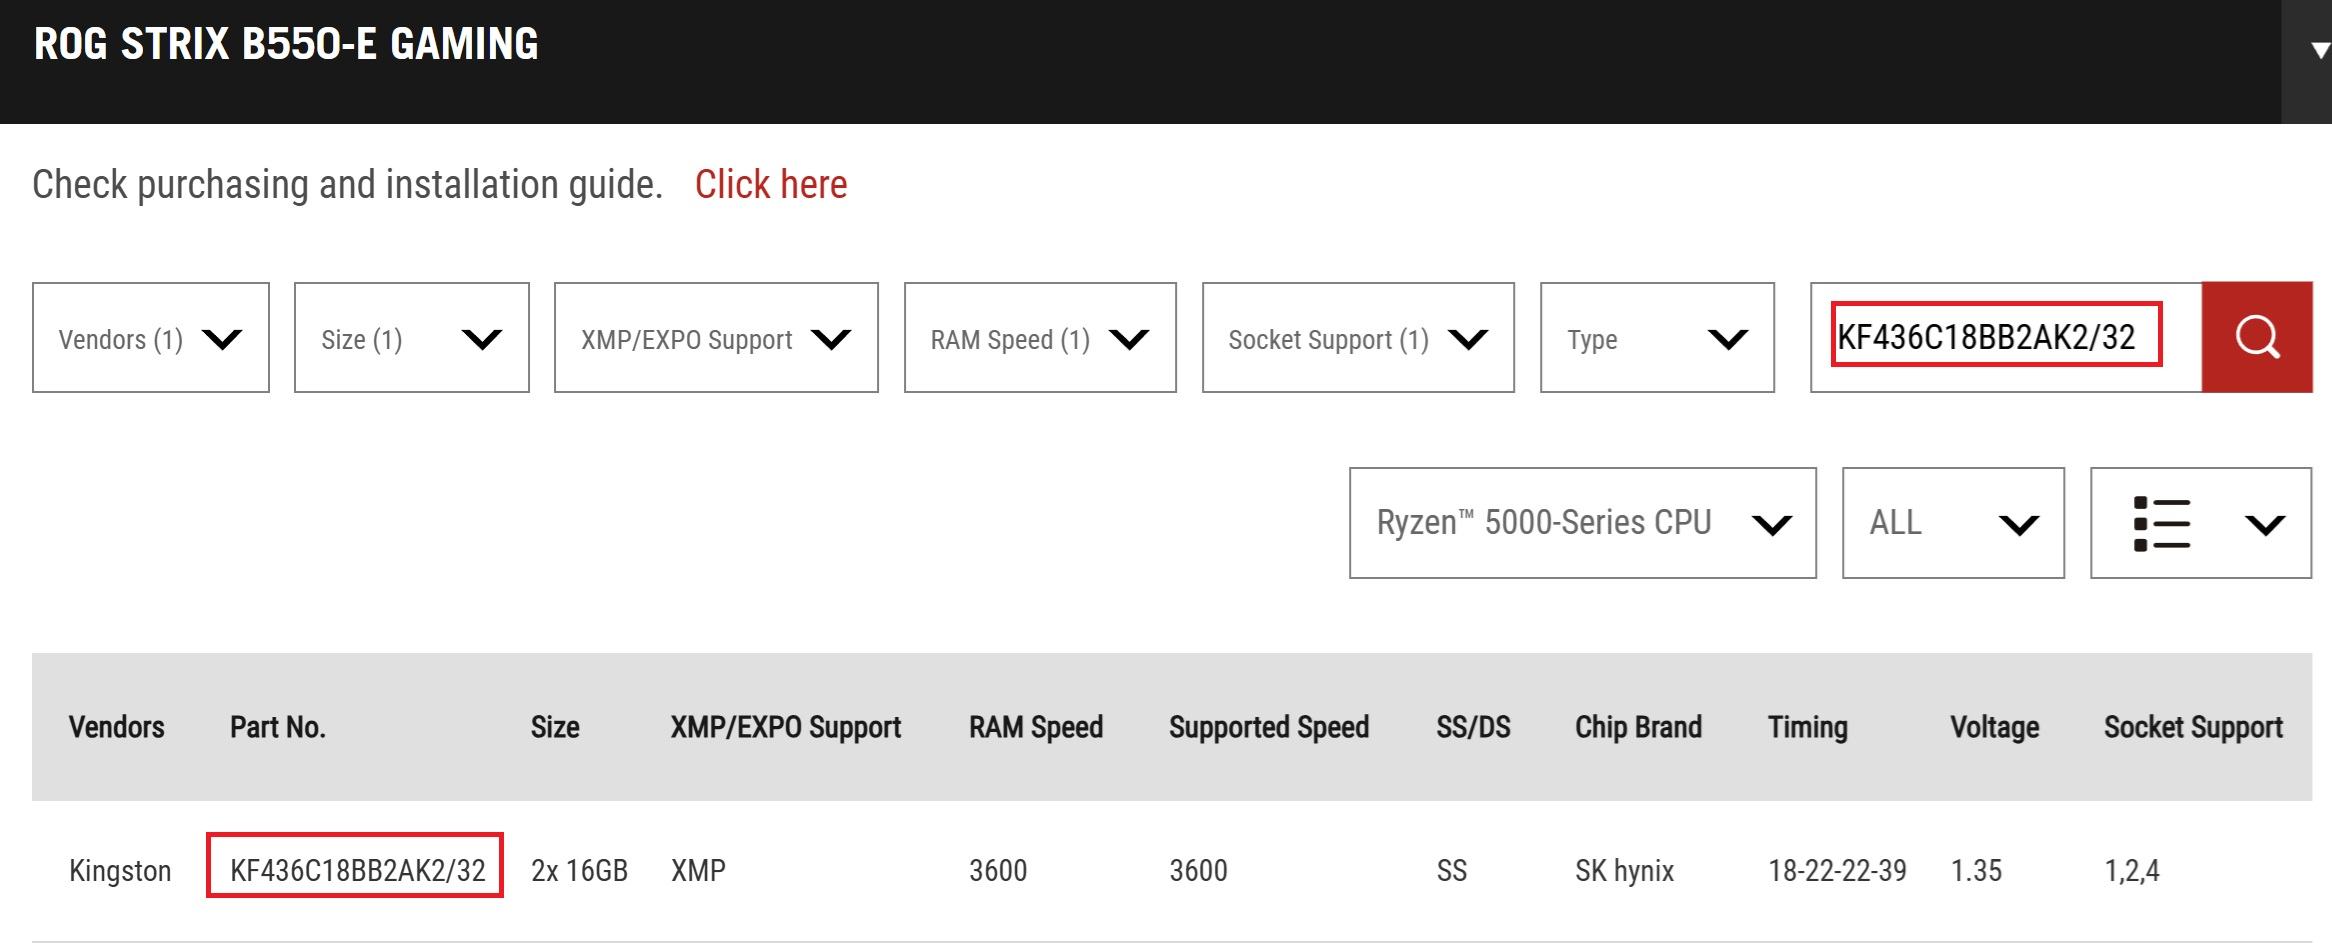Open the Type filter dropdown
The height and width of the screenshot is (943, 2332).
coord(1657,338)
